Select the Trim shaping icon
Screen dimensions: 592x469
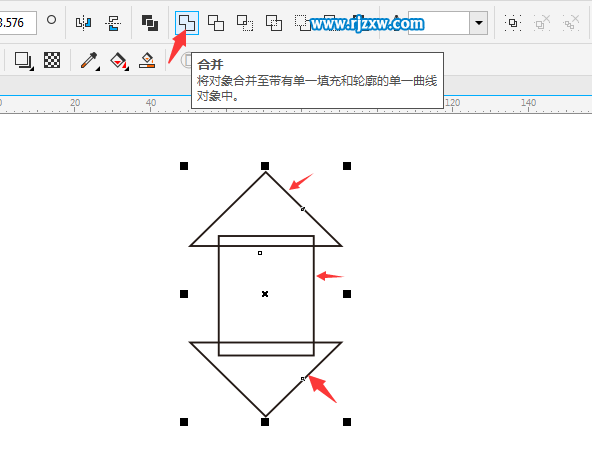click(x=216, y=23)
